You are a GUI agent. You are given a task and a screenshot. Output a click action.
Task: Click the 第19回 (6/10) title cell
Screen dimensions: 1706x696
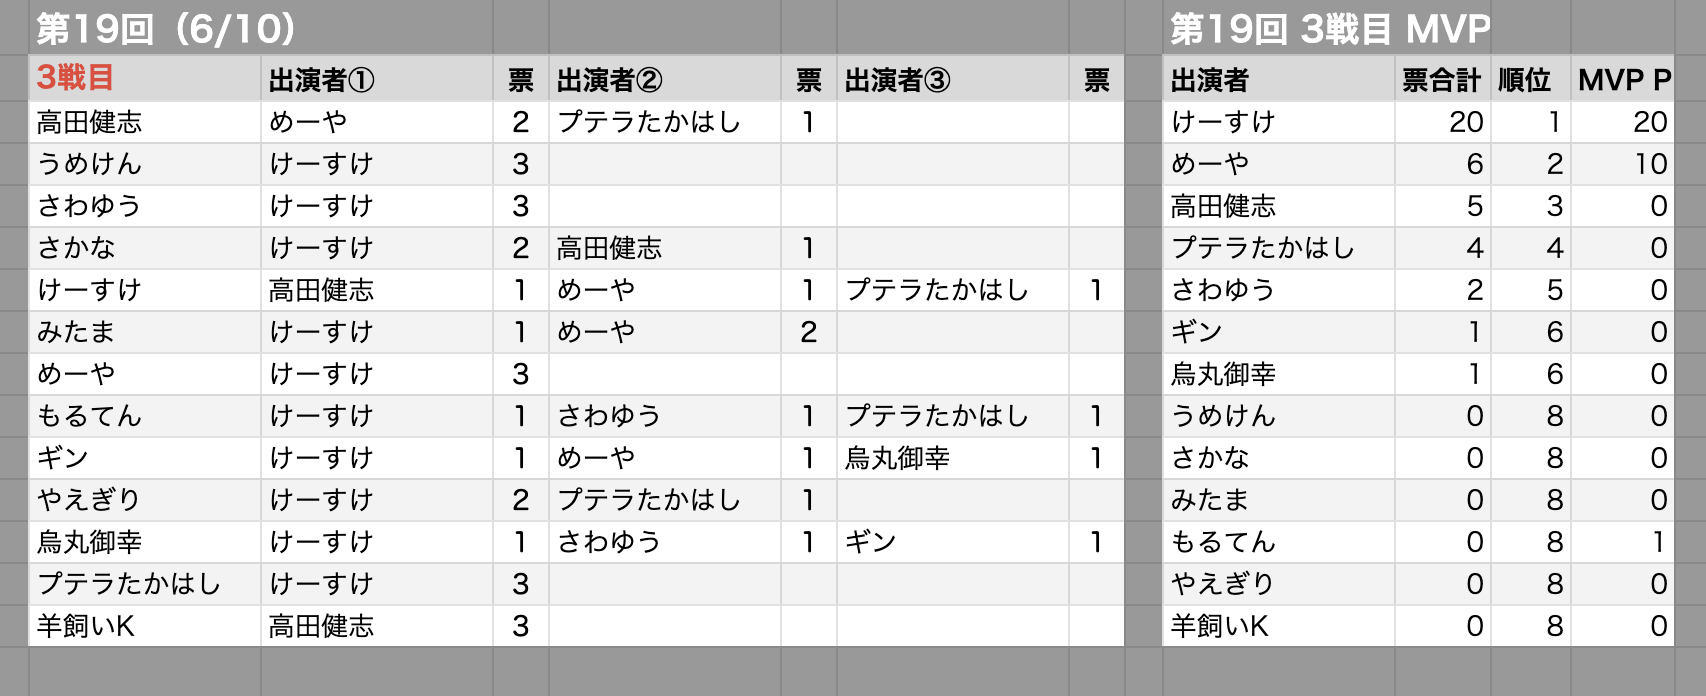[166, 29]
